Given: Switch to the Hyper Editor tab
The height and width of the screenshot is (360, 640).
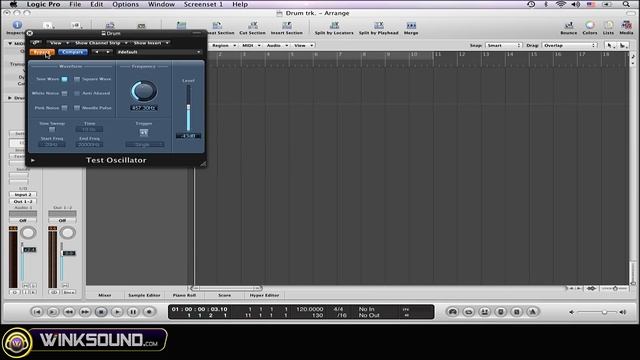Looking at the screenshot, I should 264,295.
